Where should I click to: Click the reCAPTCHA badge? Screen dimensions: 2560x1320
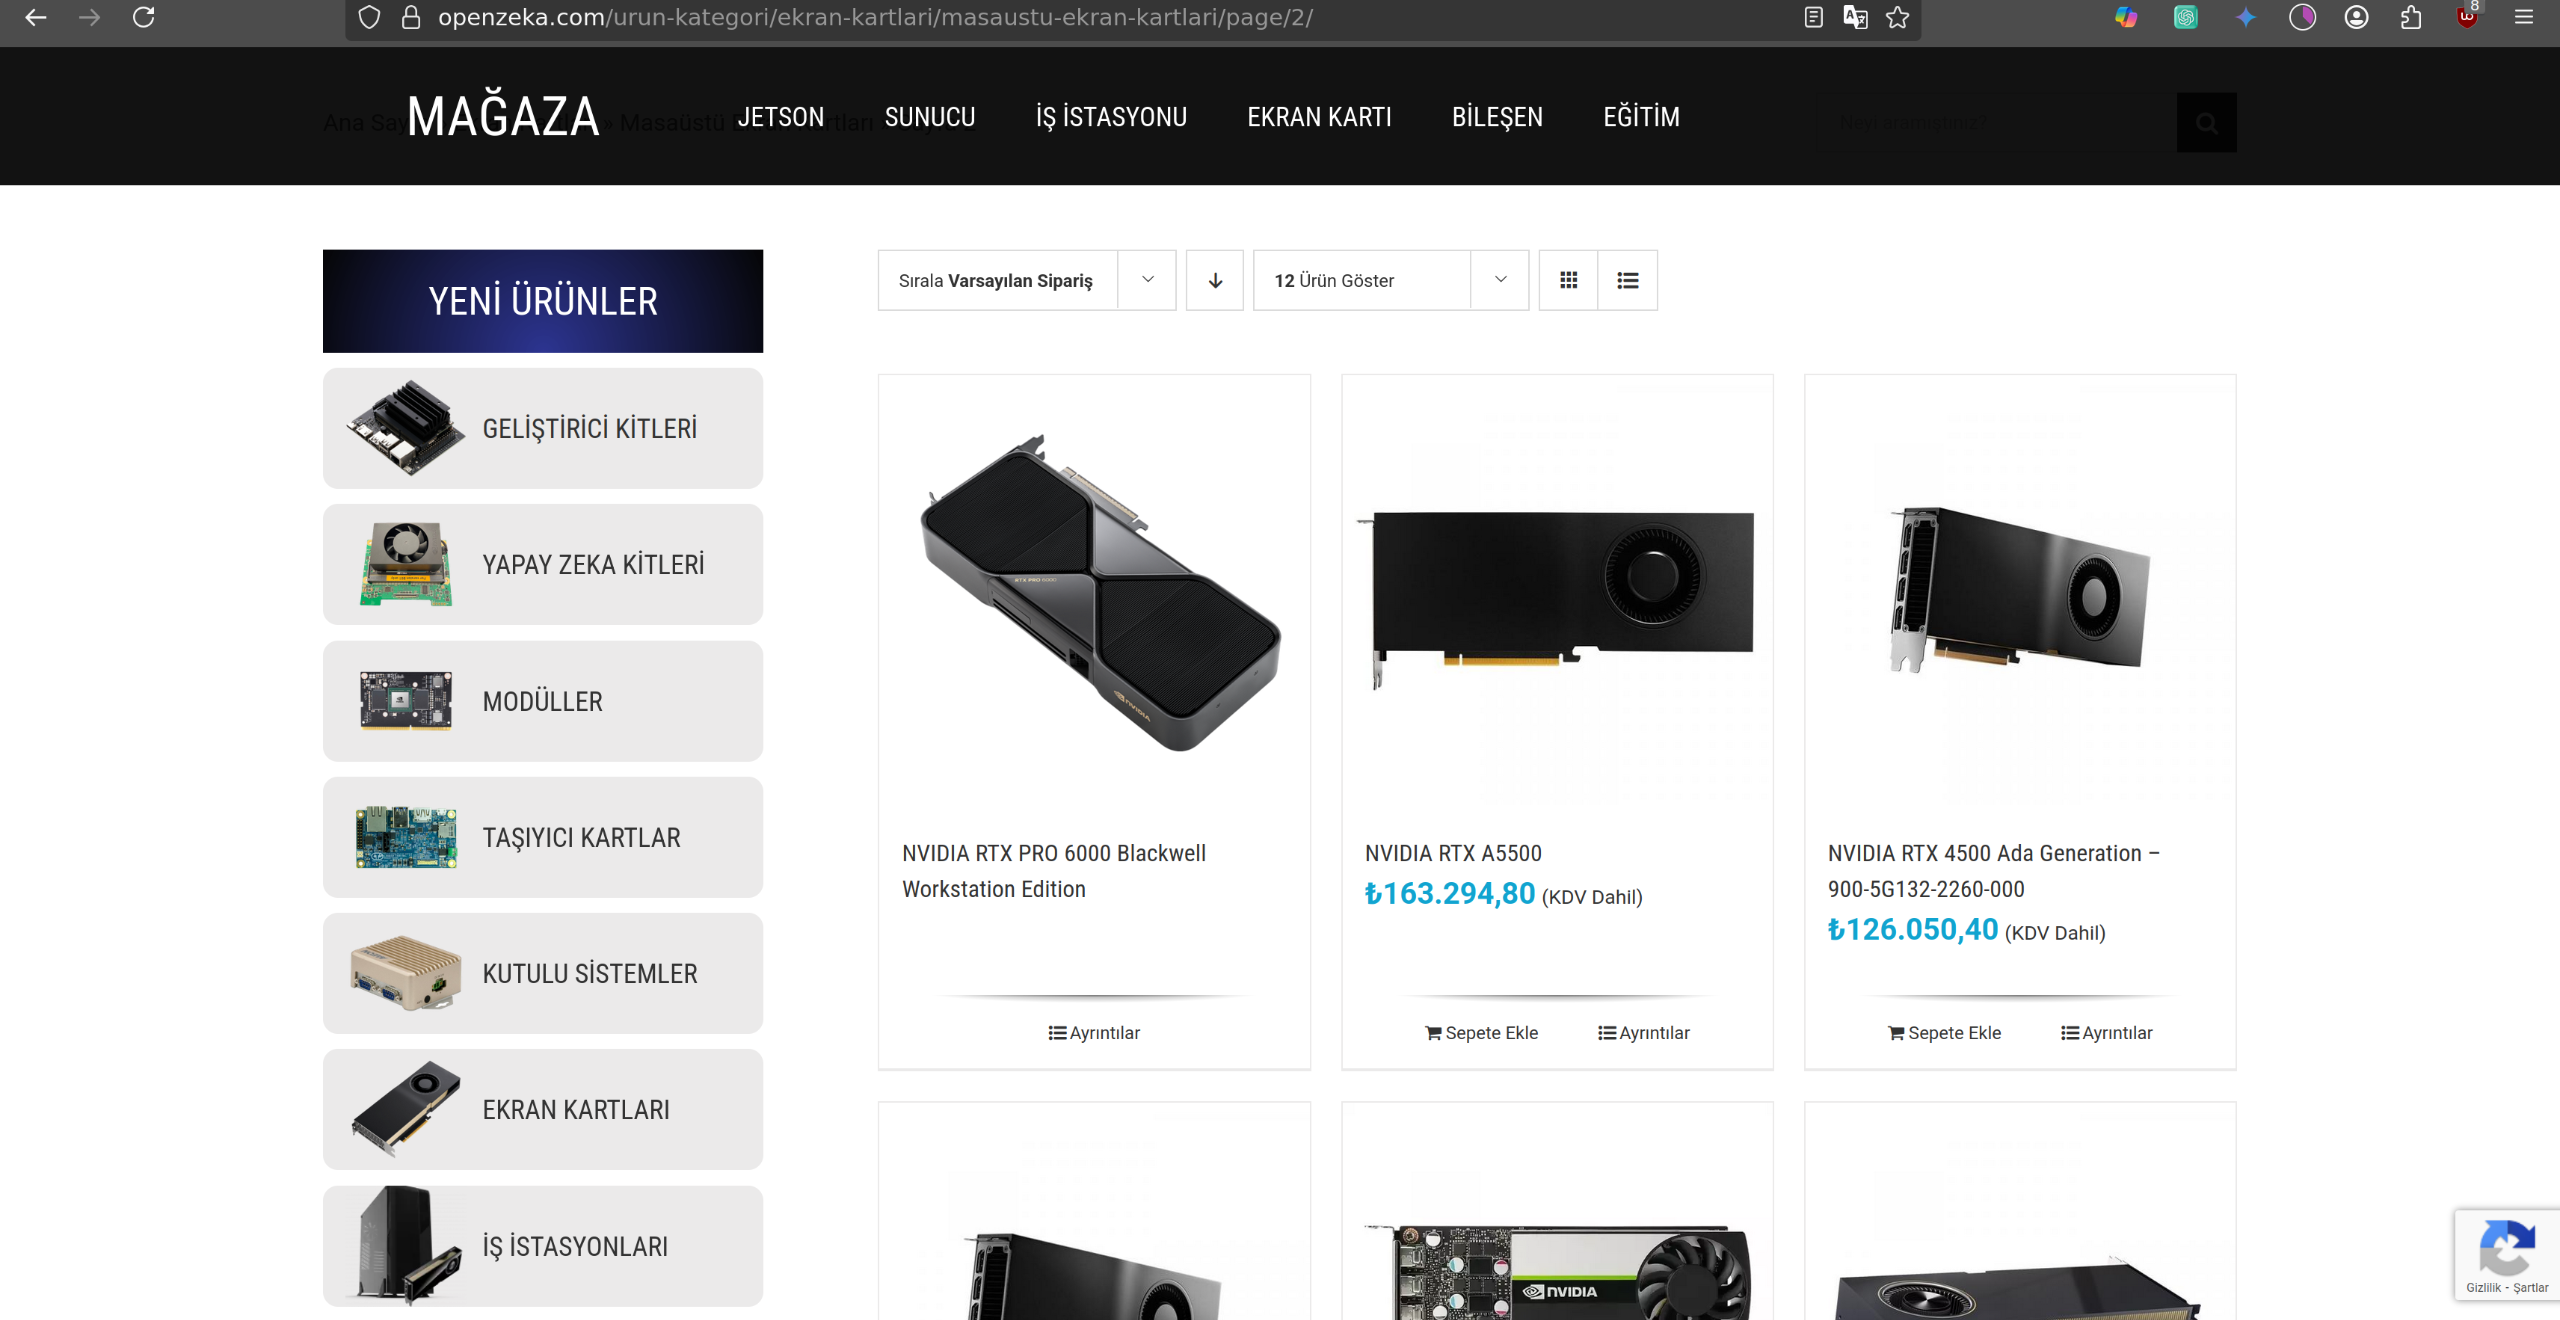2507,1255
